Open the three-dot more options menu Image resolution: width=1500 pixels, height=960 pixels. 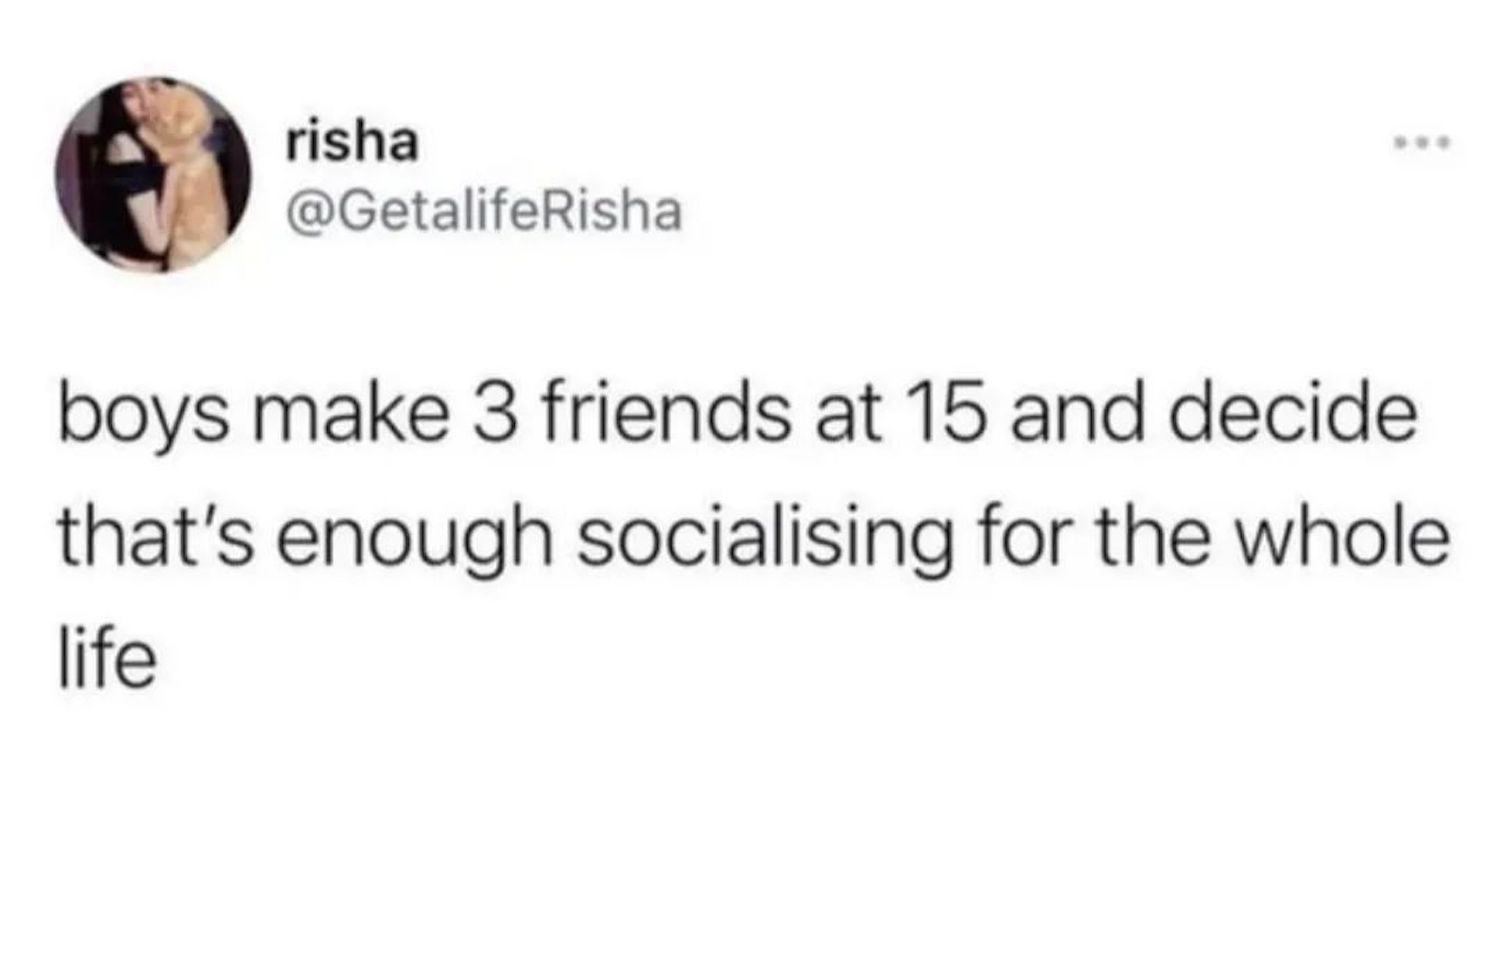tap(1422, 146)
